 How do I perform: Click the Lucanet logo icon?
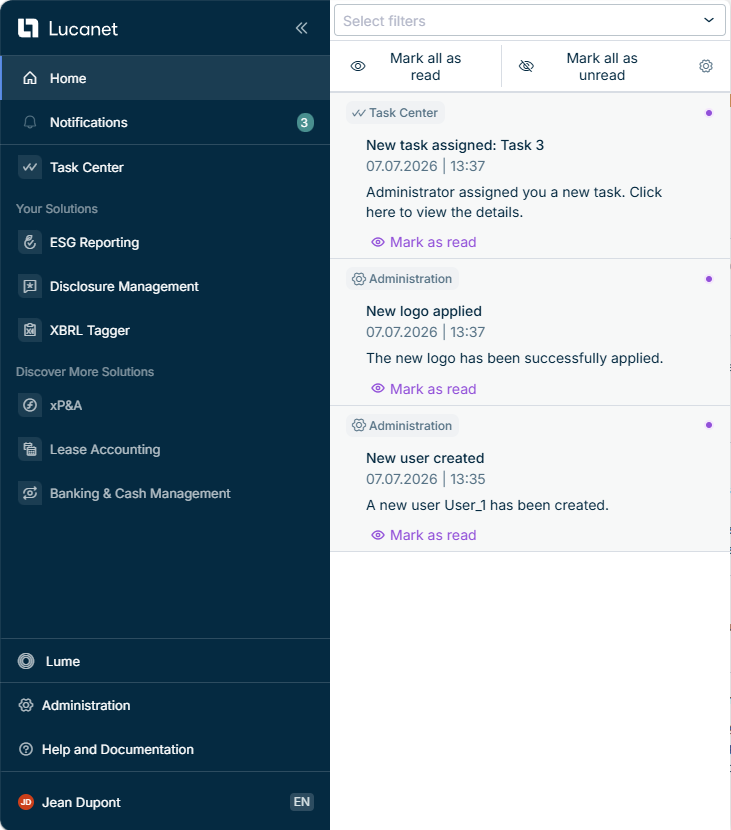(x=28, y=29)
